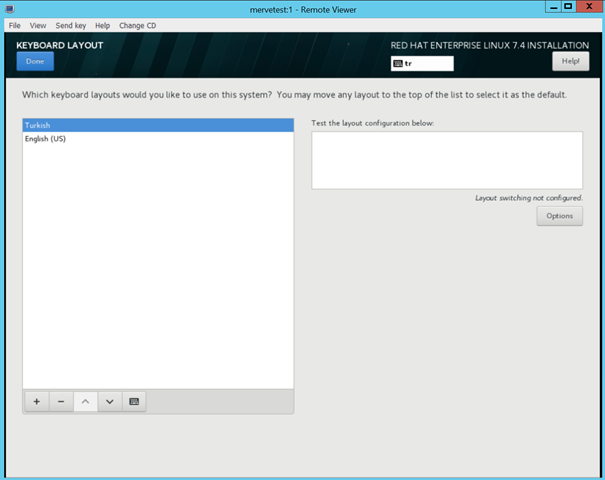The image size is (605, 480).
Task: Open the Send key menu
Action: (x=70, y=25)
